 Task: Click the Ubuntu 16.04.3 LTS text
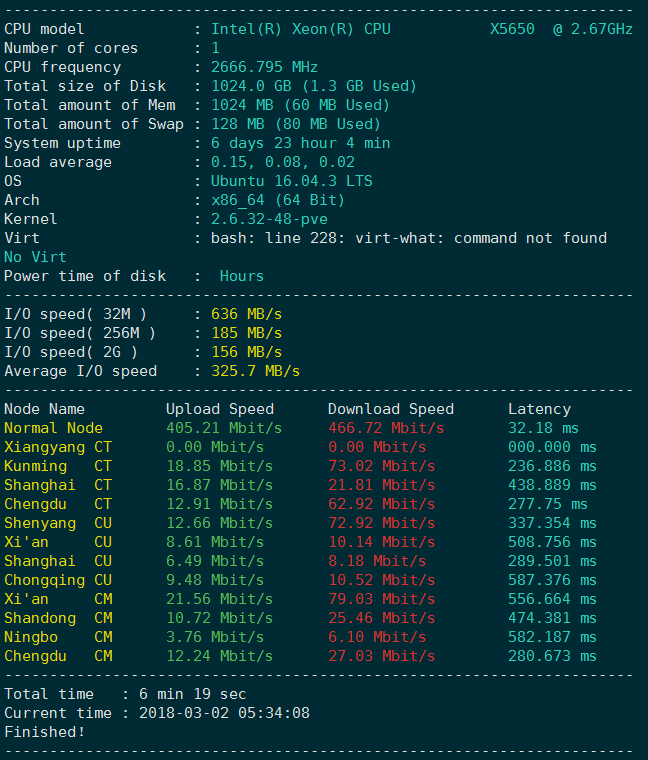[291, 181]
